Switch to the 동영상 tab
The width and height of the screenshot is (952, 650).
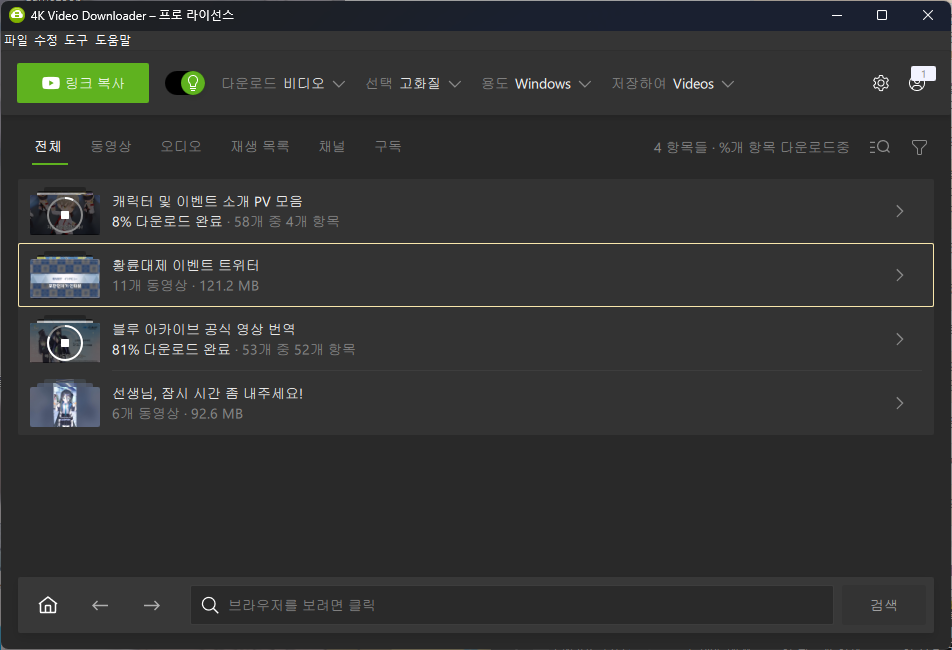click(x=111, y=146)
